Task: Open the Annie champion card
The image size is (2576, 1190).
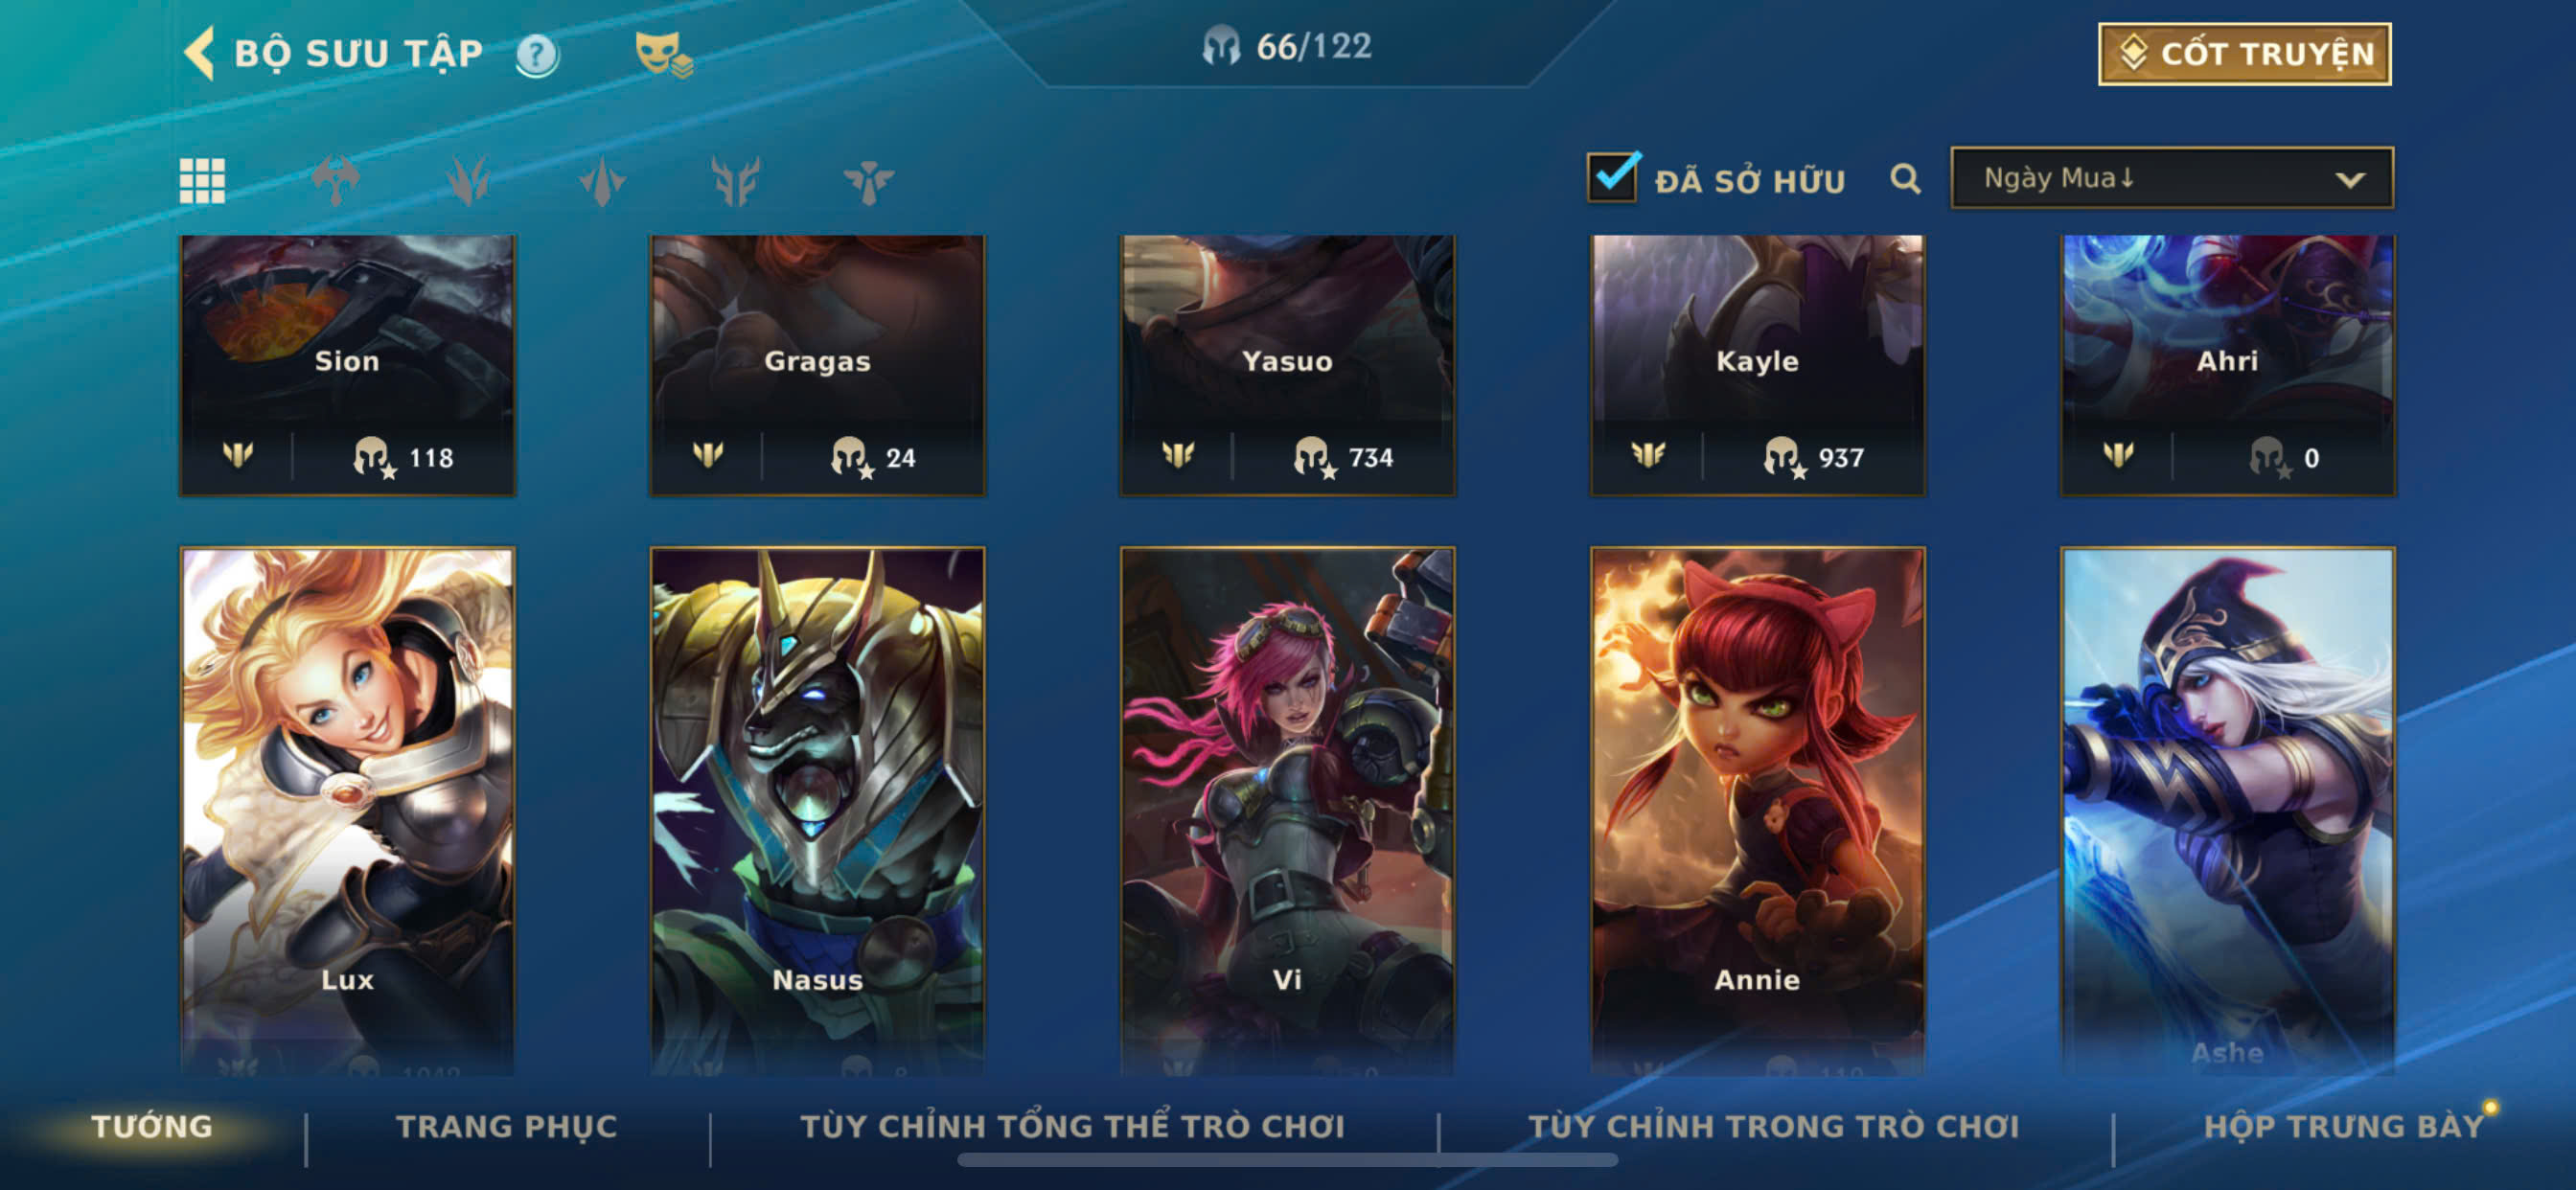Action: click(1757, 810)
